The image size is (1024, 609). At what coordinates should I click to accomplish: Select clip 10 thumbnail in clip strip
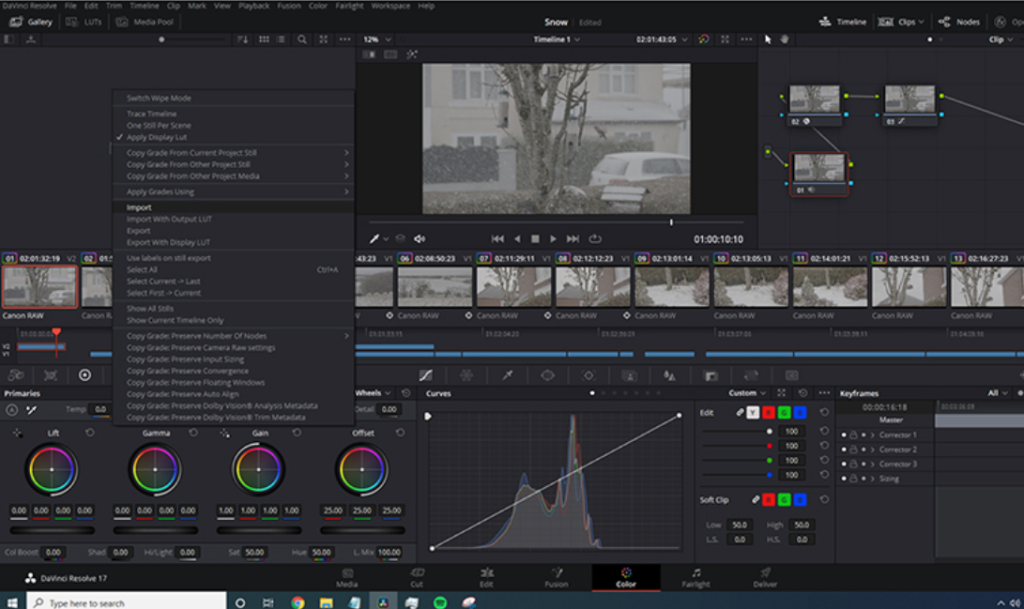click(750, 286)
